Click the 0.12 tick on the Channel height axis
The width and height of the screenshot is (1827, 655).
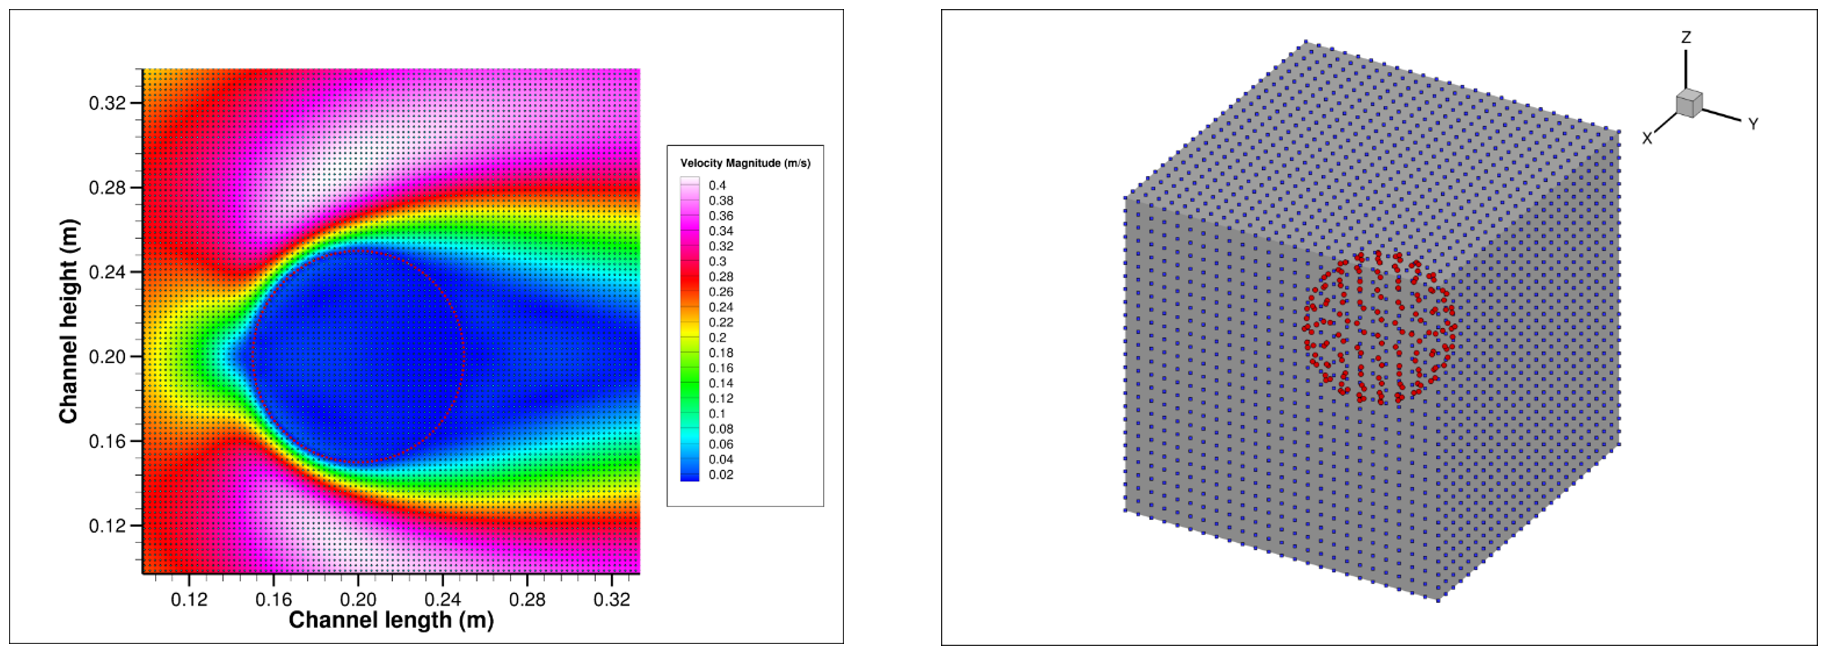tap(107, 526)
